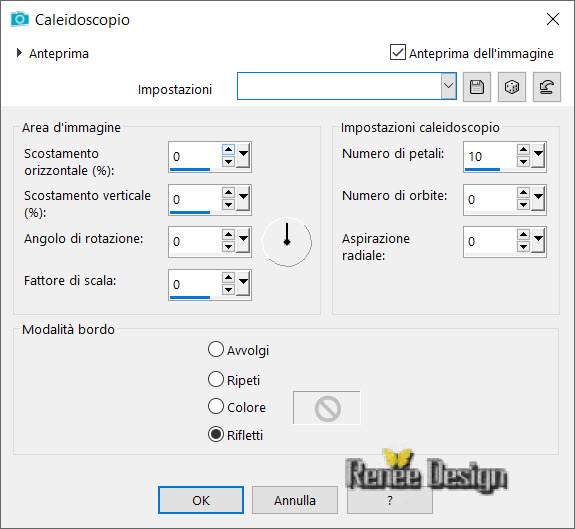Select the Avvolgi radio button
Image resolution: width=575 pixels, height=529 pixels.
pyautogui.click(x=216, y=349)
